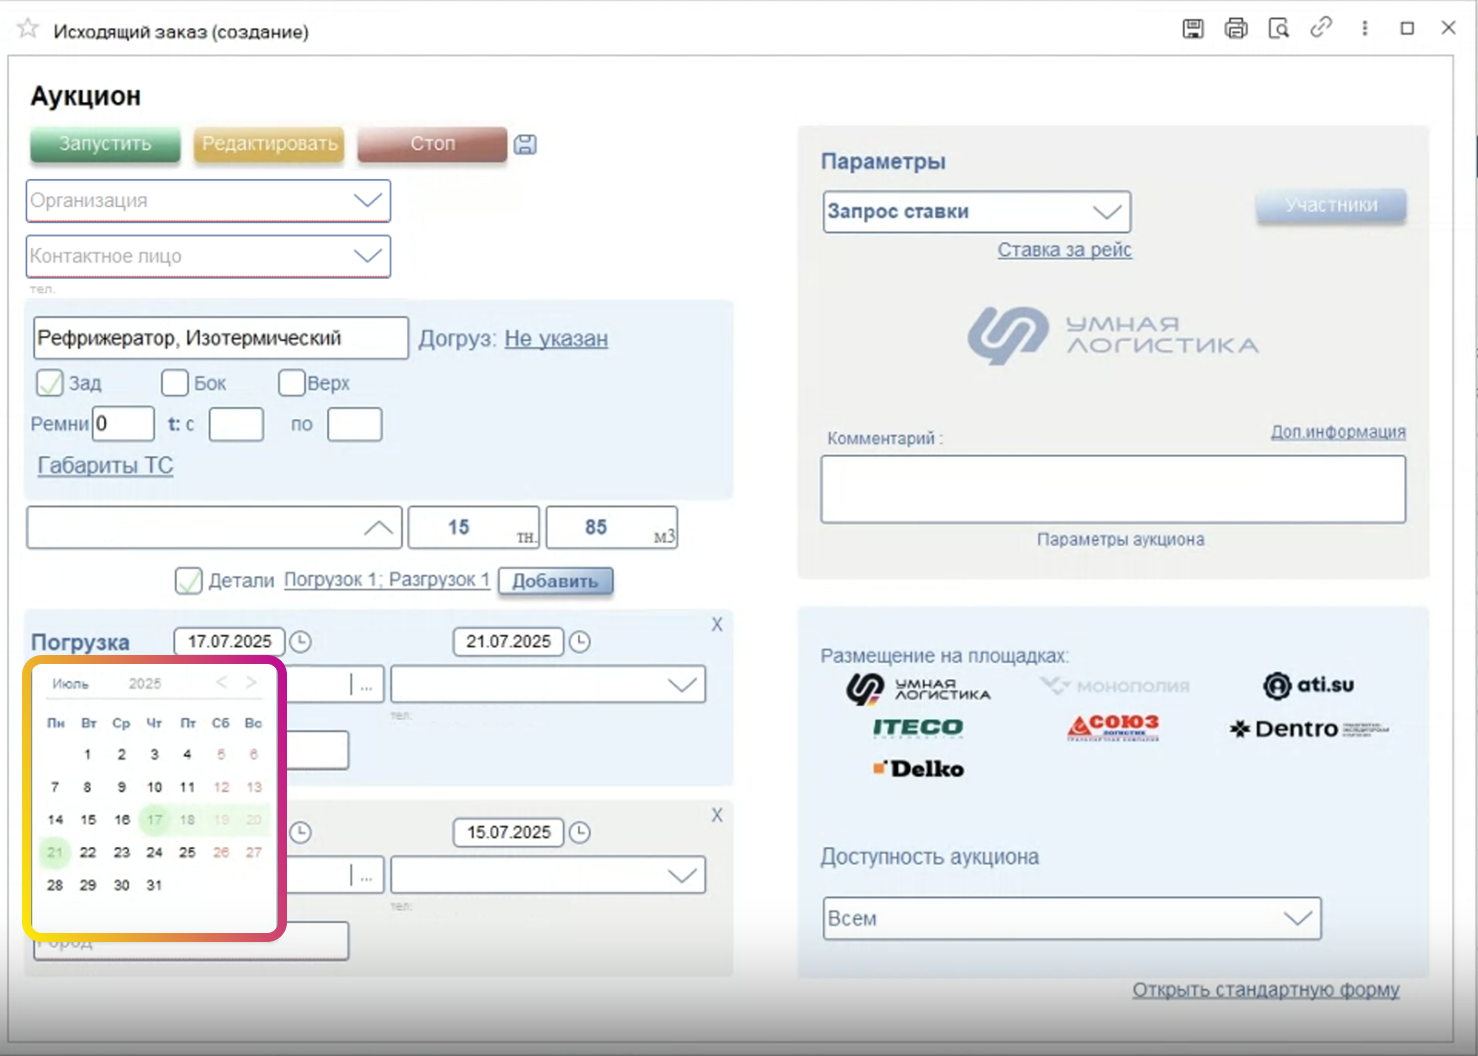Click Погрузок 1; Разгрузок 1 link
Image resolution: width=1478 pixels, height=1056 pixels.
click(x=387, y=580)
